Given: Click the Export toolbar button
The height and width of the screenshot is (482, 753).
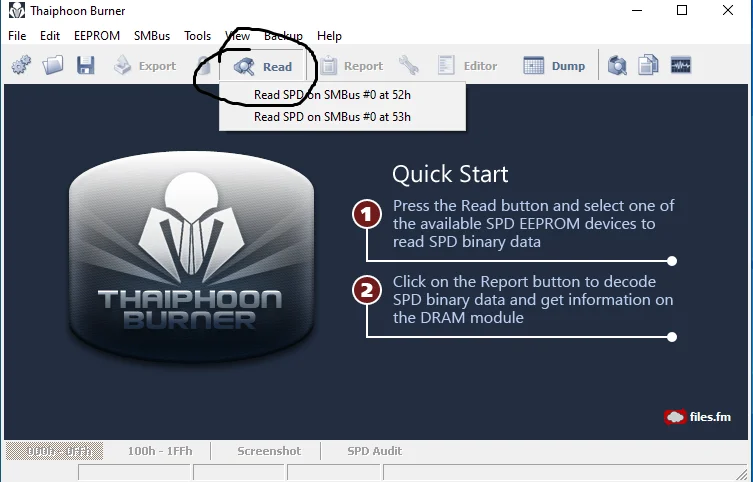Looking at the screenshot, I should click(x=145, y=66).
